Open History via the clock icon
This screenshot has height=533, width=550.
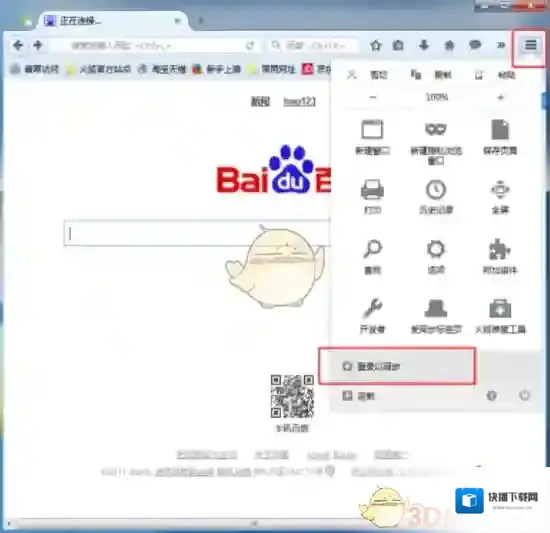point(436,190)
